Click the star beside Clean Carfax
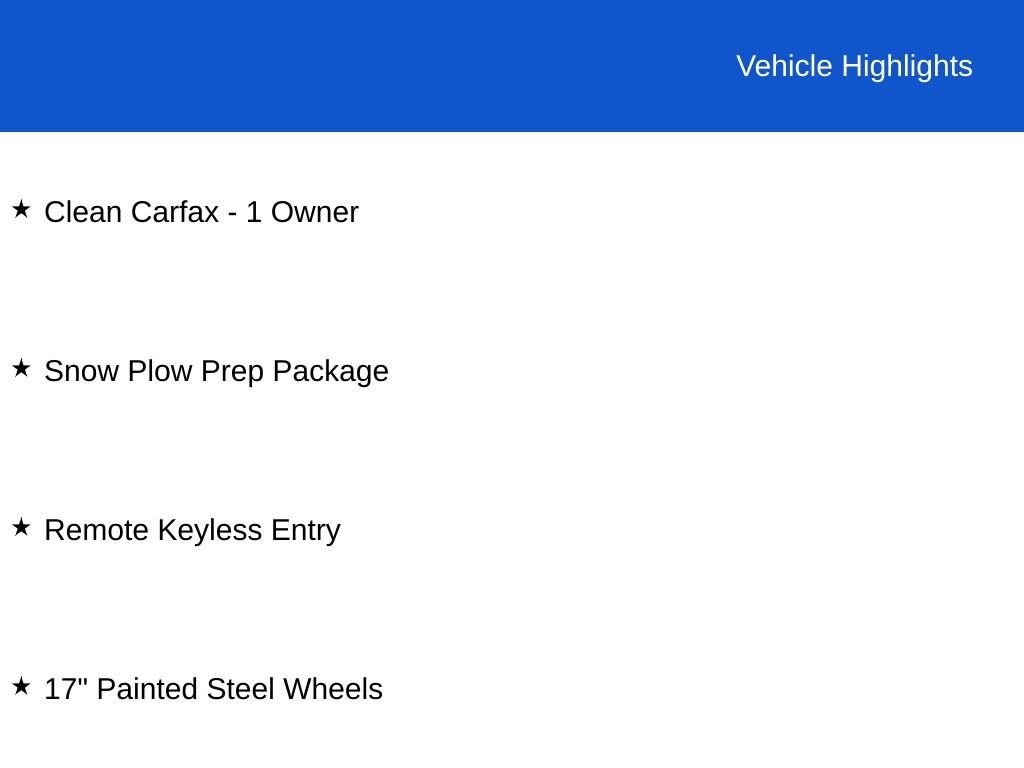1024x768 pixels. point(21,210)
